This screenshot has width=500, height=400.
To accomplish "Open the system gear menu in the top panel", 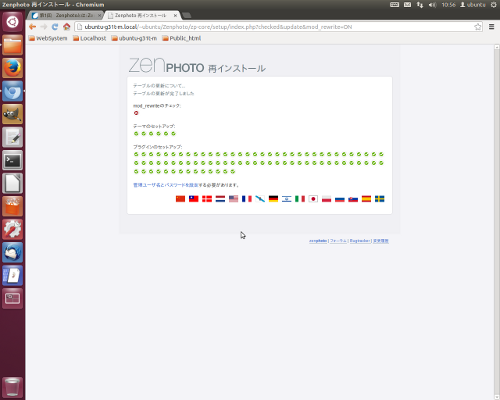I will tap(494, 5).
